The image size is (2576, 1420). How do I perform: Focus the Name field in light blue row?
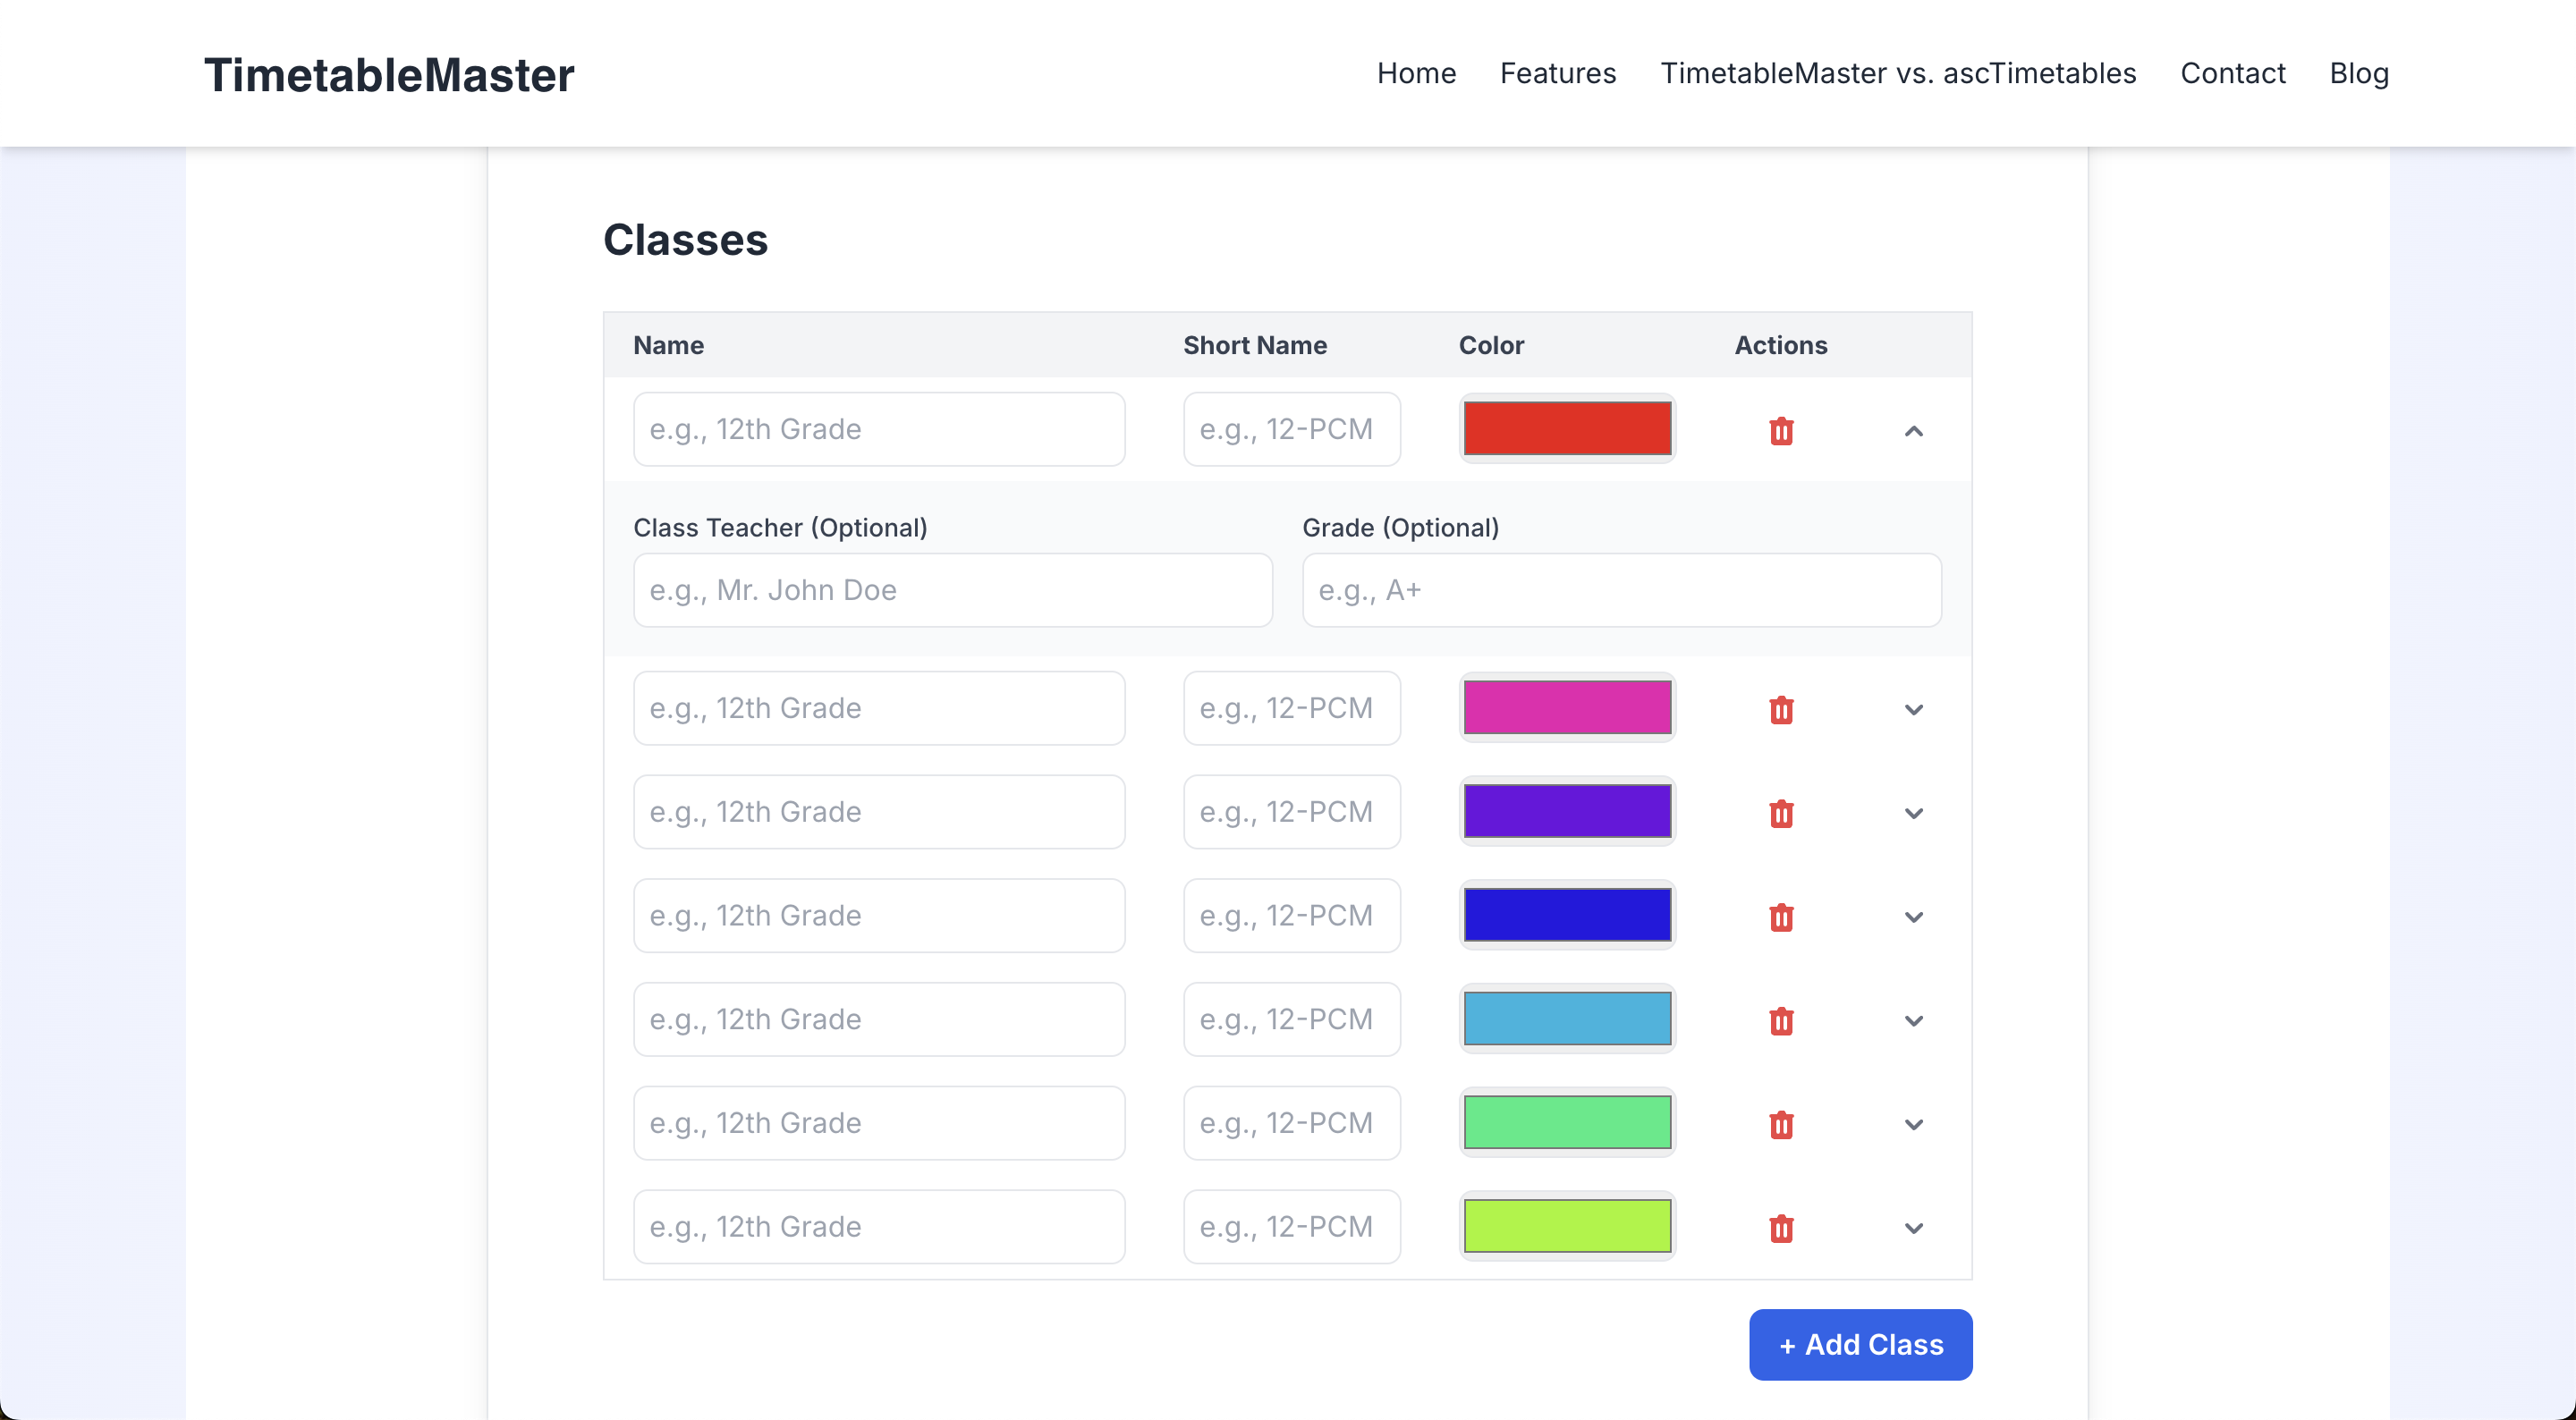coord(879,1019)
